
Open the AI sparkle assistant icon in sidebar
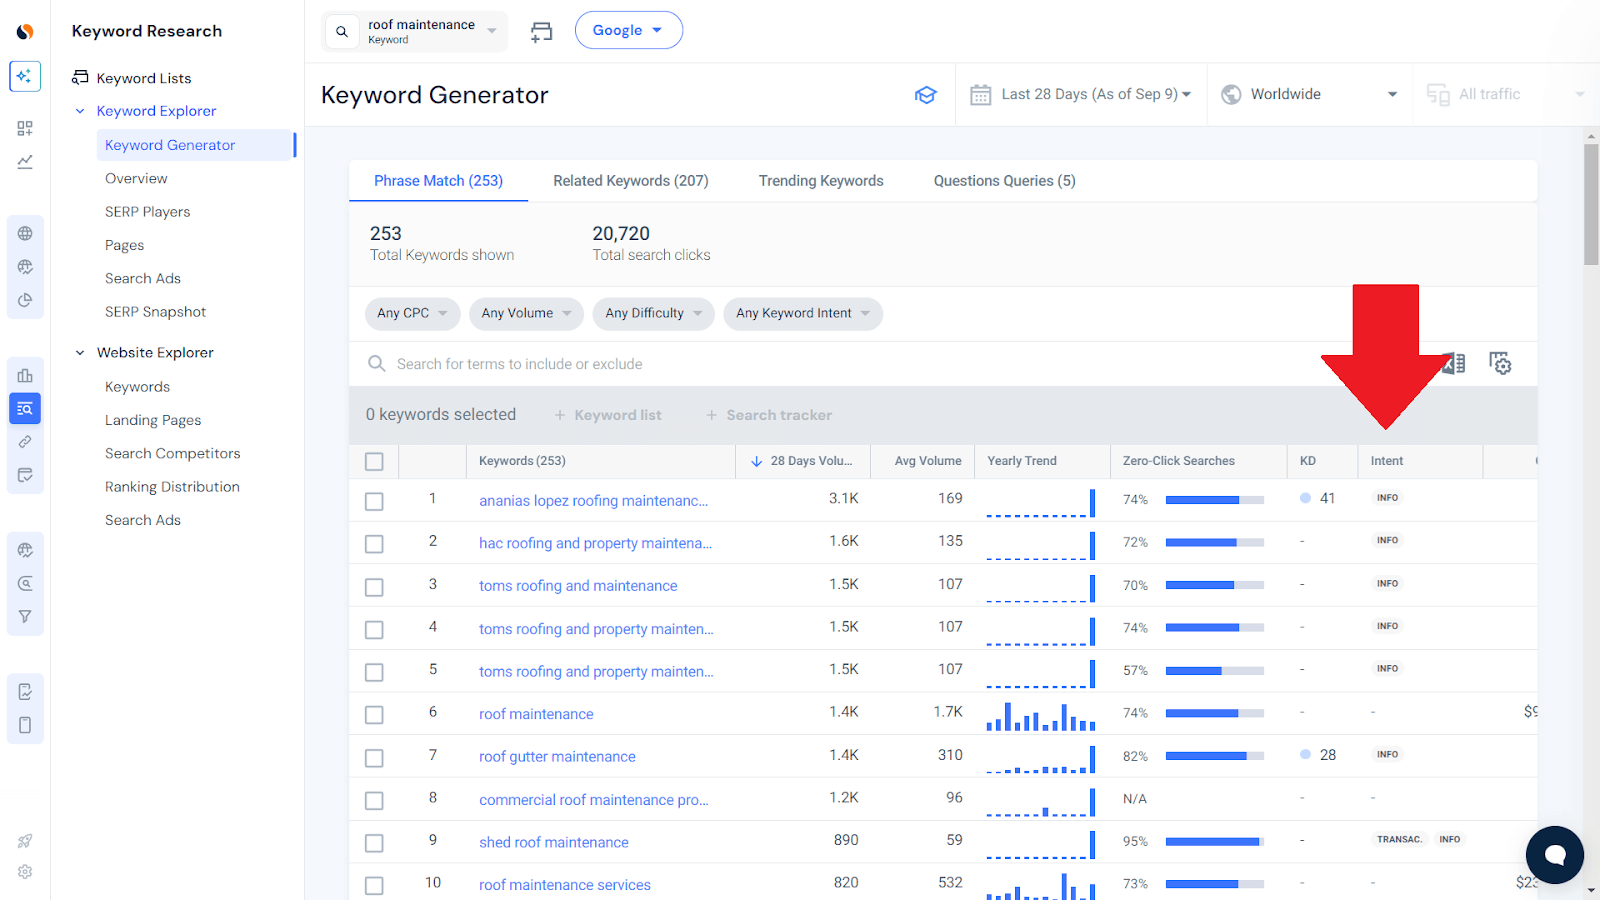[25, 76]
